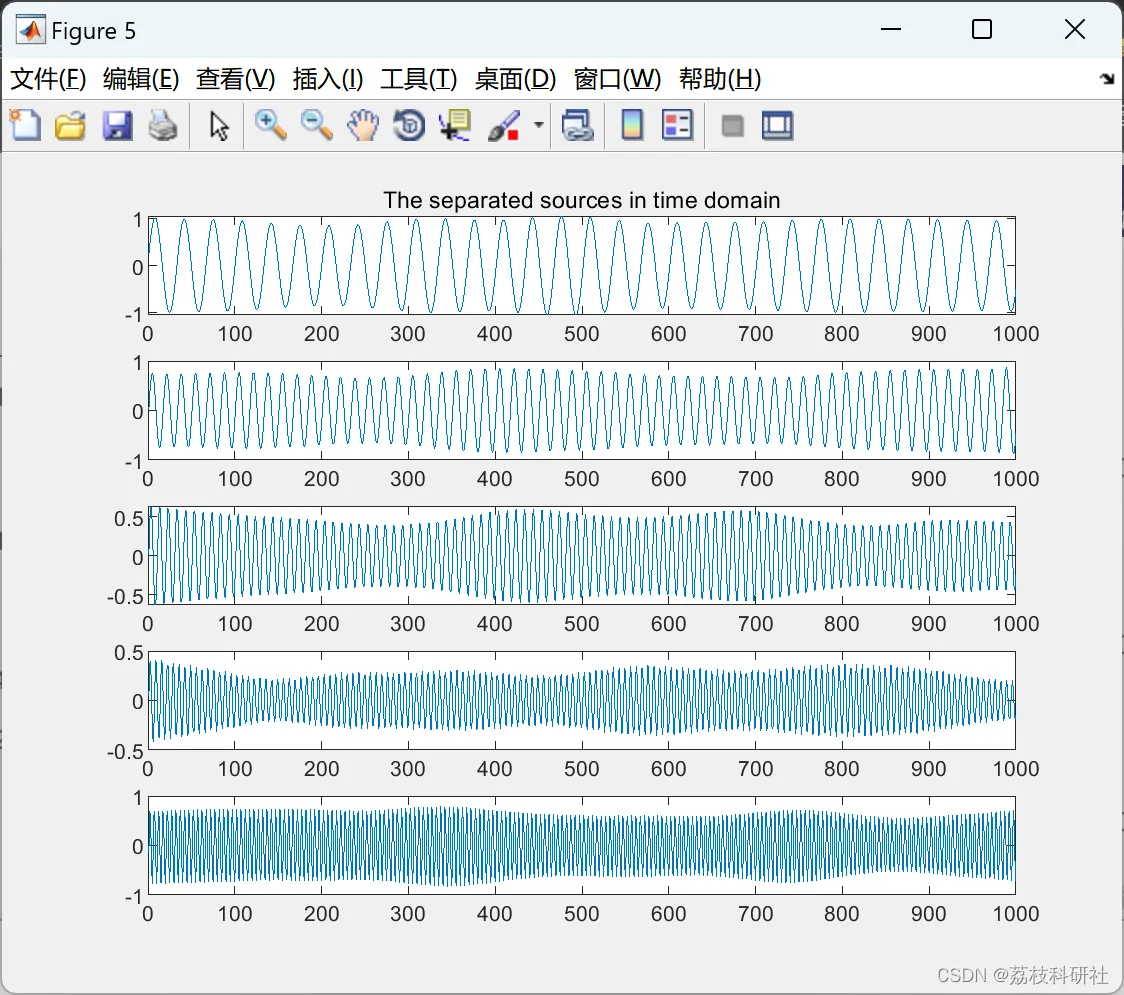Click the New Figure toolbar icon
This screenshot has width=1124, height=995.
pos(25,126)
